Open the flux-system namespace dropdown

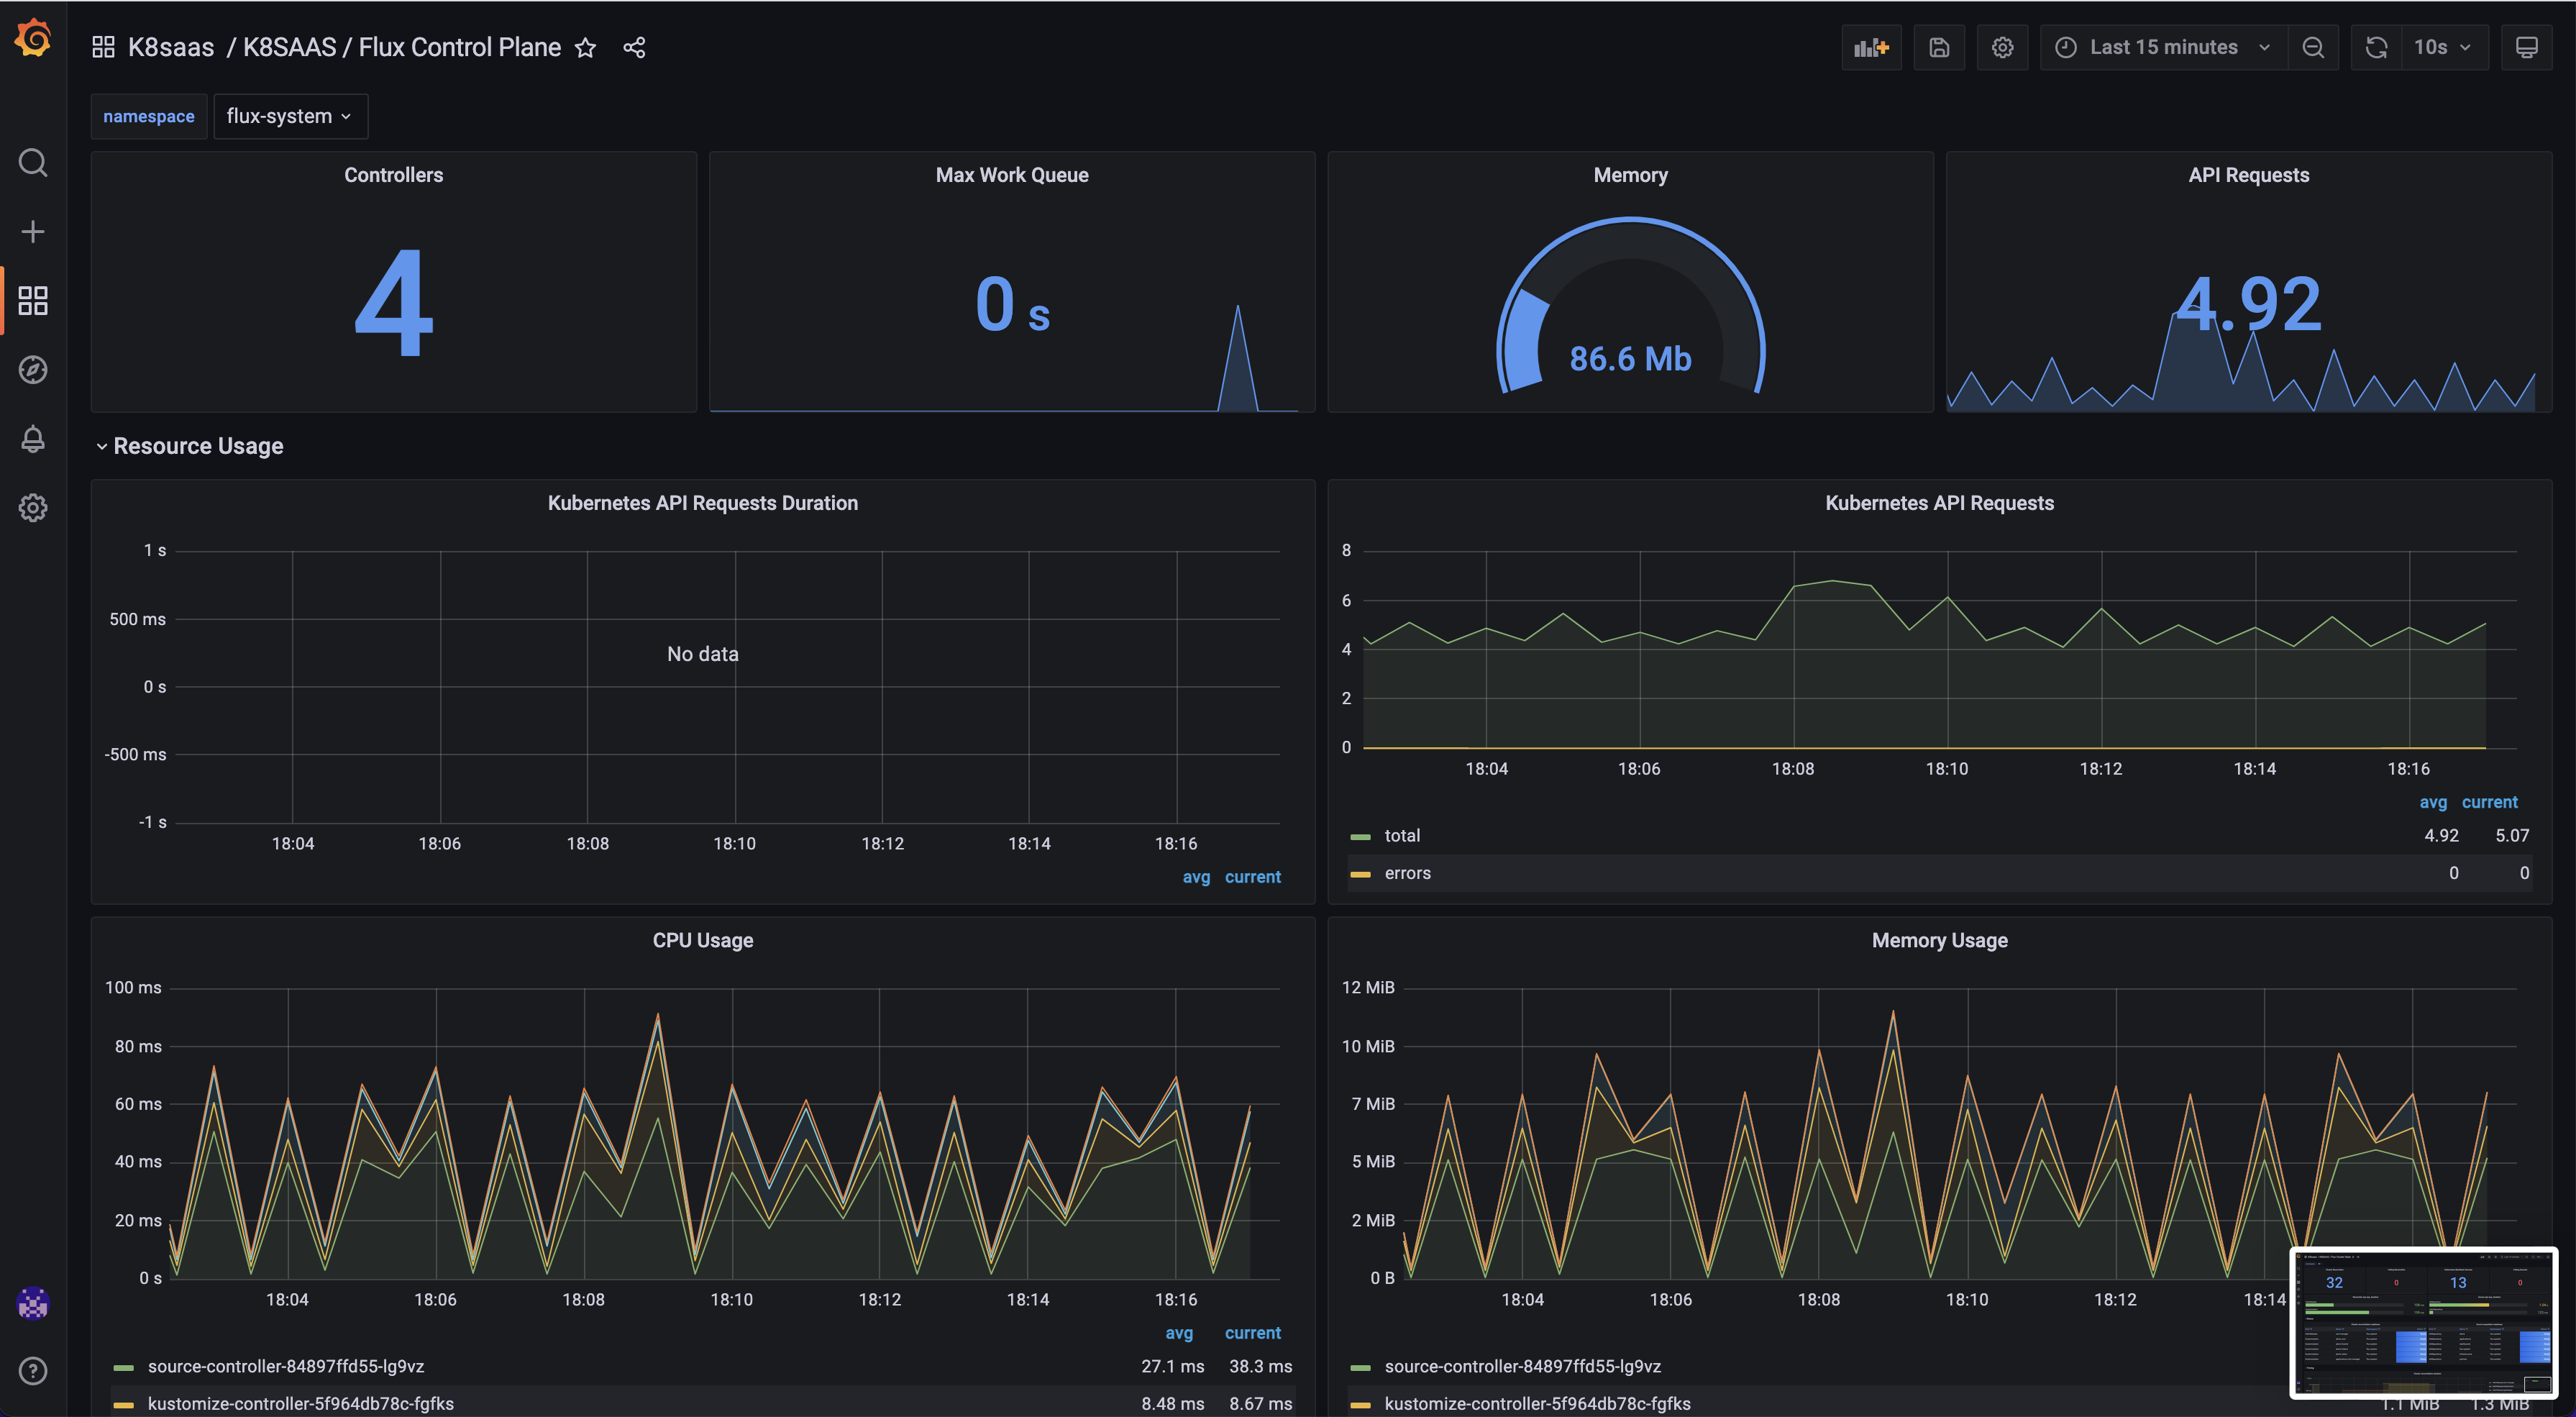[290, 116]
